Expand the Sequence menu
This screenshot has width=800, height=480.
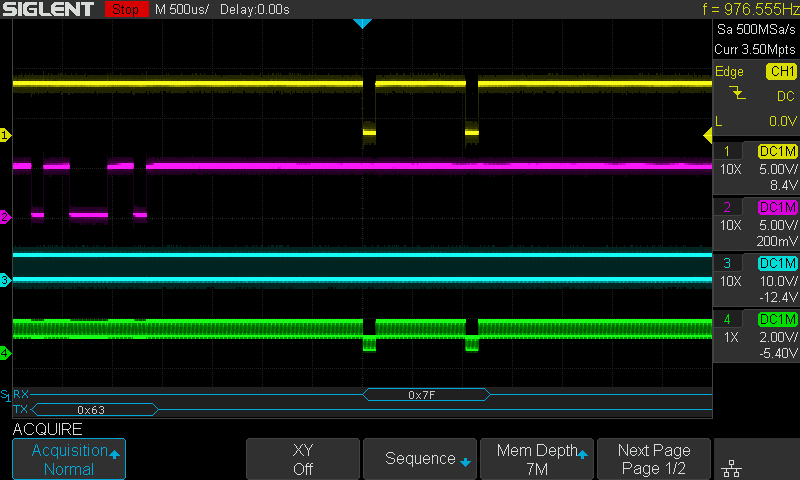tap(420, 459)
